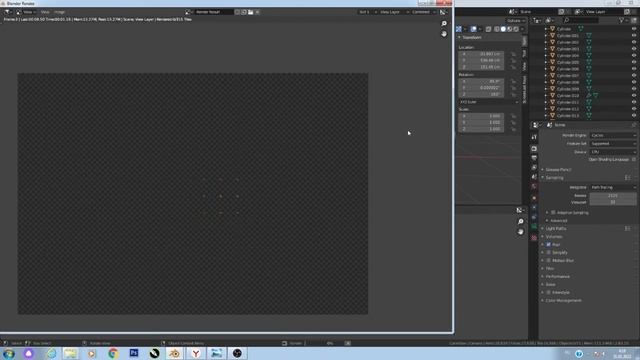Click the outliner display mode icon
Viewport: 640px width, 360px height.
click(x=549, y=20)
